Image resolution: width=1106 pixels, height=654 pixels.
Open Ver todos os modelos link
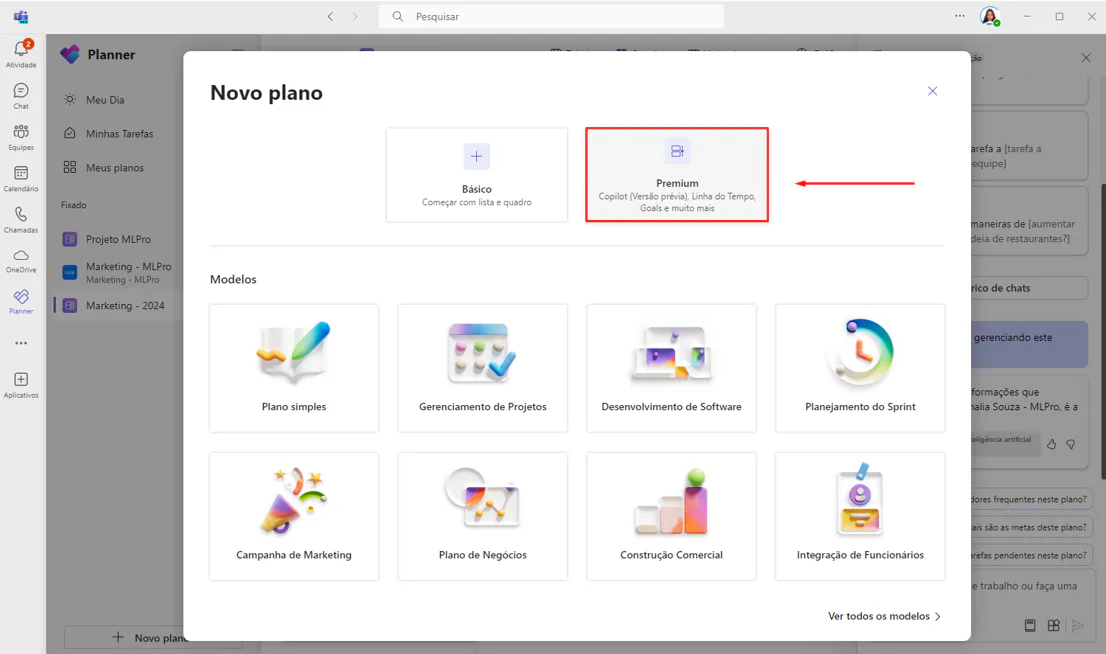(885, 616)
